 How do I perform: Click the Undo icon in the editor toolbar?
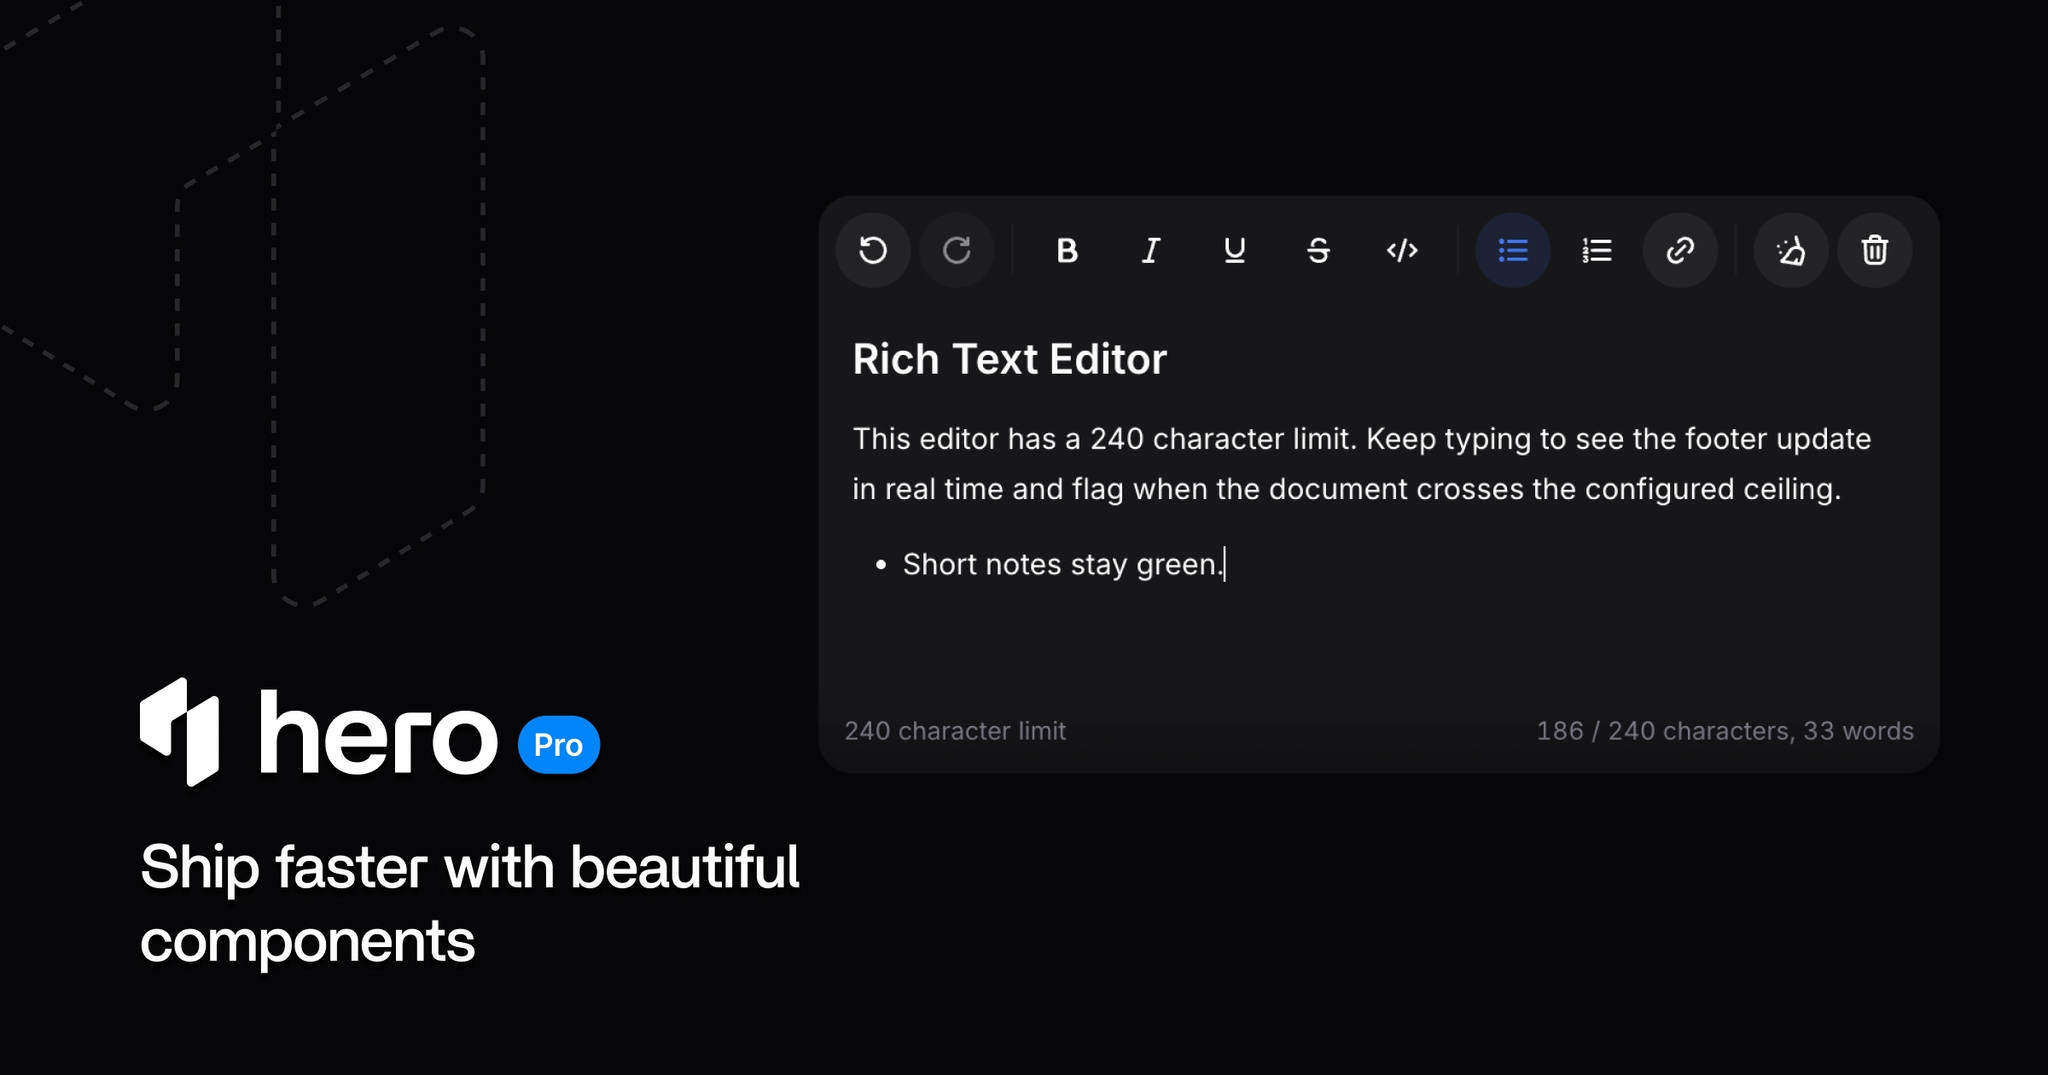point(873,250)
